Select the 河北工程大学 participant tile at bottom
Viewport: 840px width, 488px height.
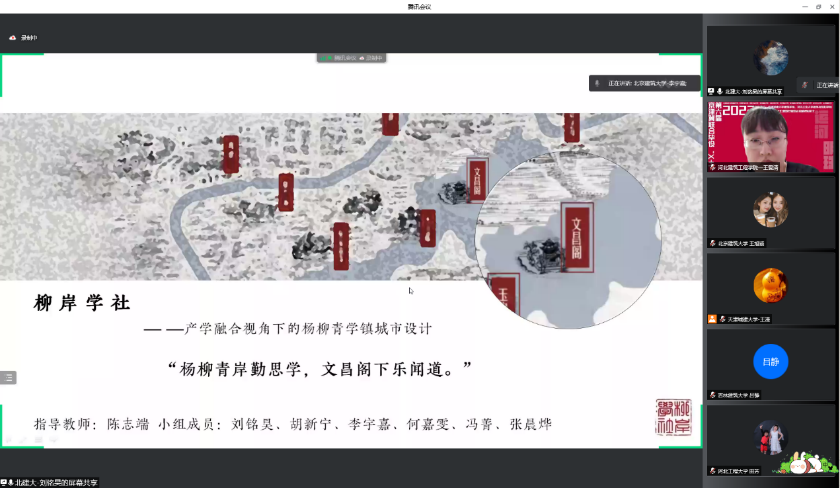point(770,438)
